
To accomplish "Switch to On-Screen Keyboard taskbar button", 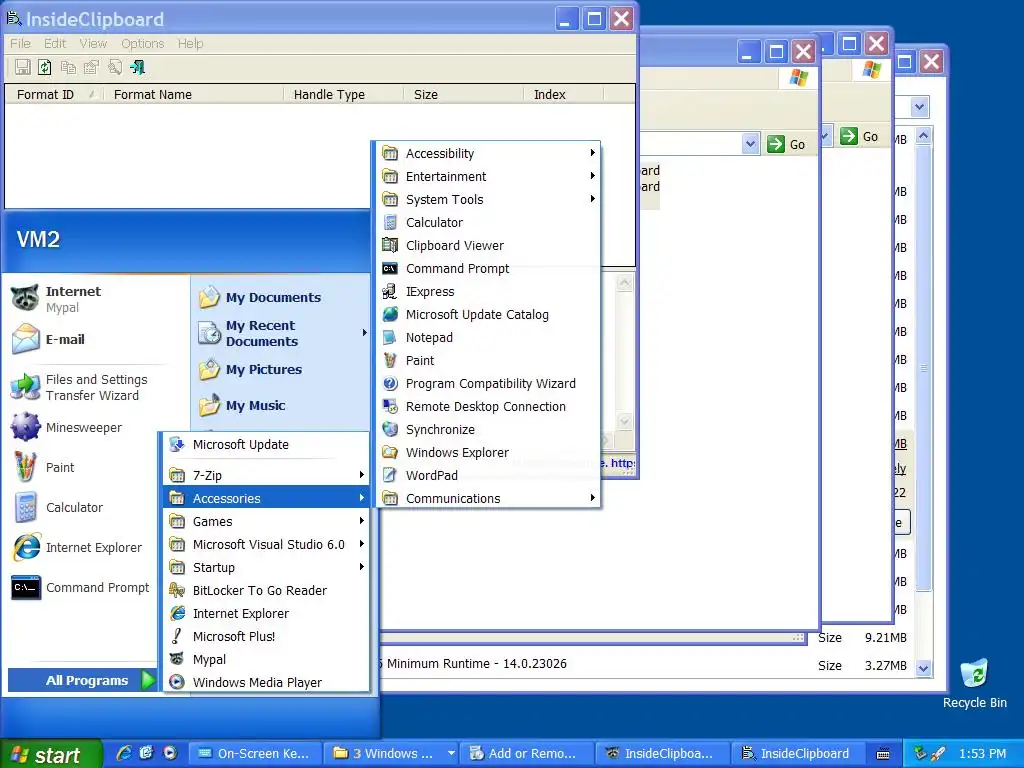I will coord(257,754).
